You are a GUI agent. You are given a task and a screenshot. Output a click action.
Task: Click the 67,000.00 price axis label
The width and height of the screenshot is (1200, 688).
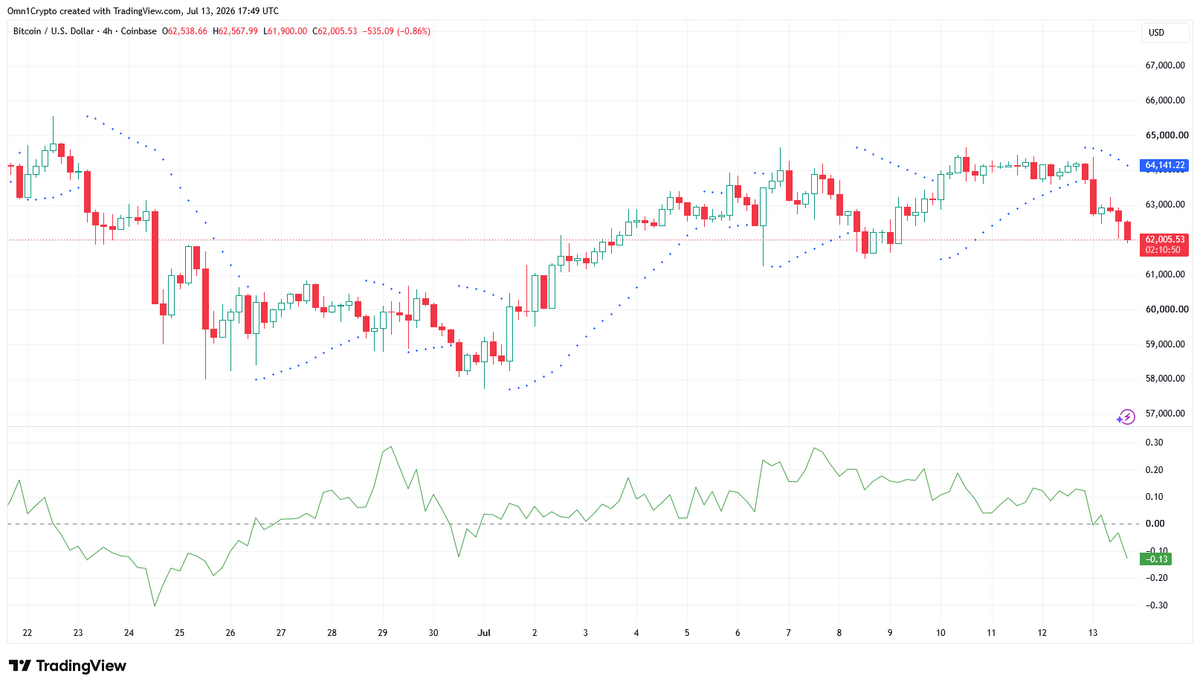pos(1166,66)
